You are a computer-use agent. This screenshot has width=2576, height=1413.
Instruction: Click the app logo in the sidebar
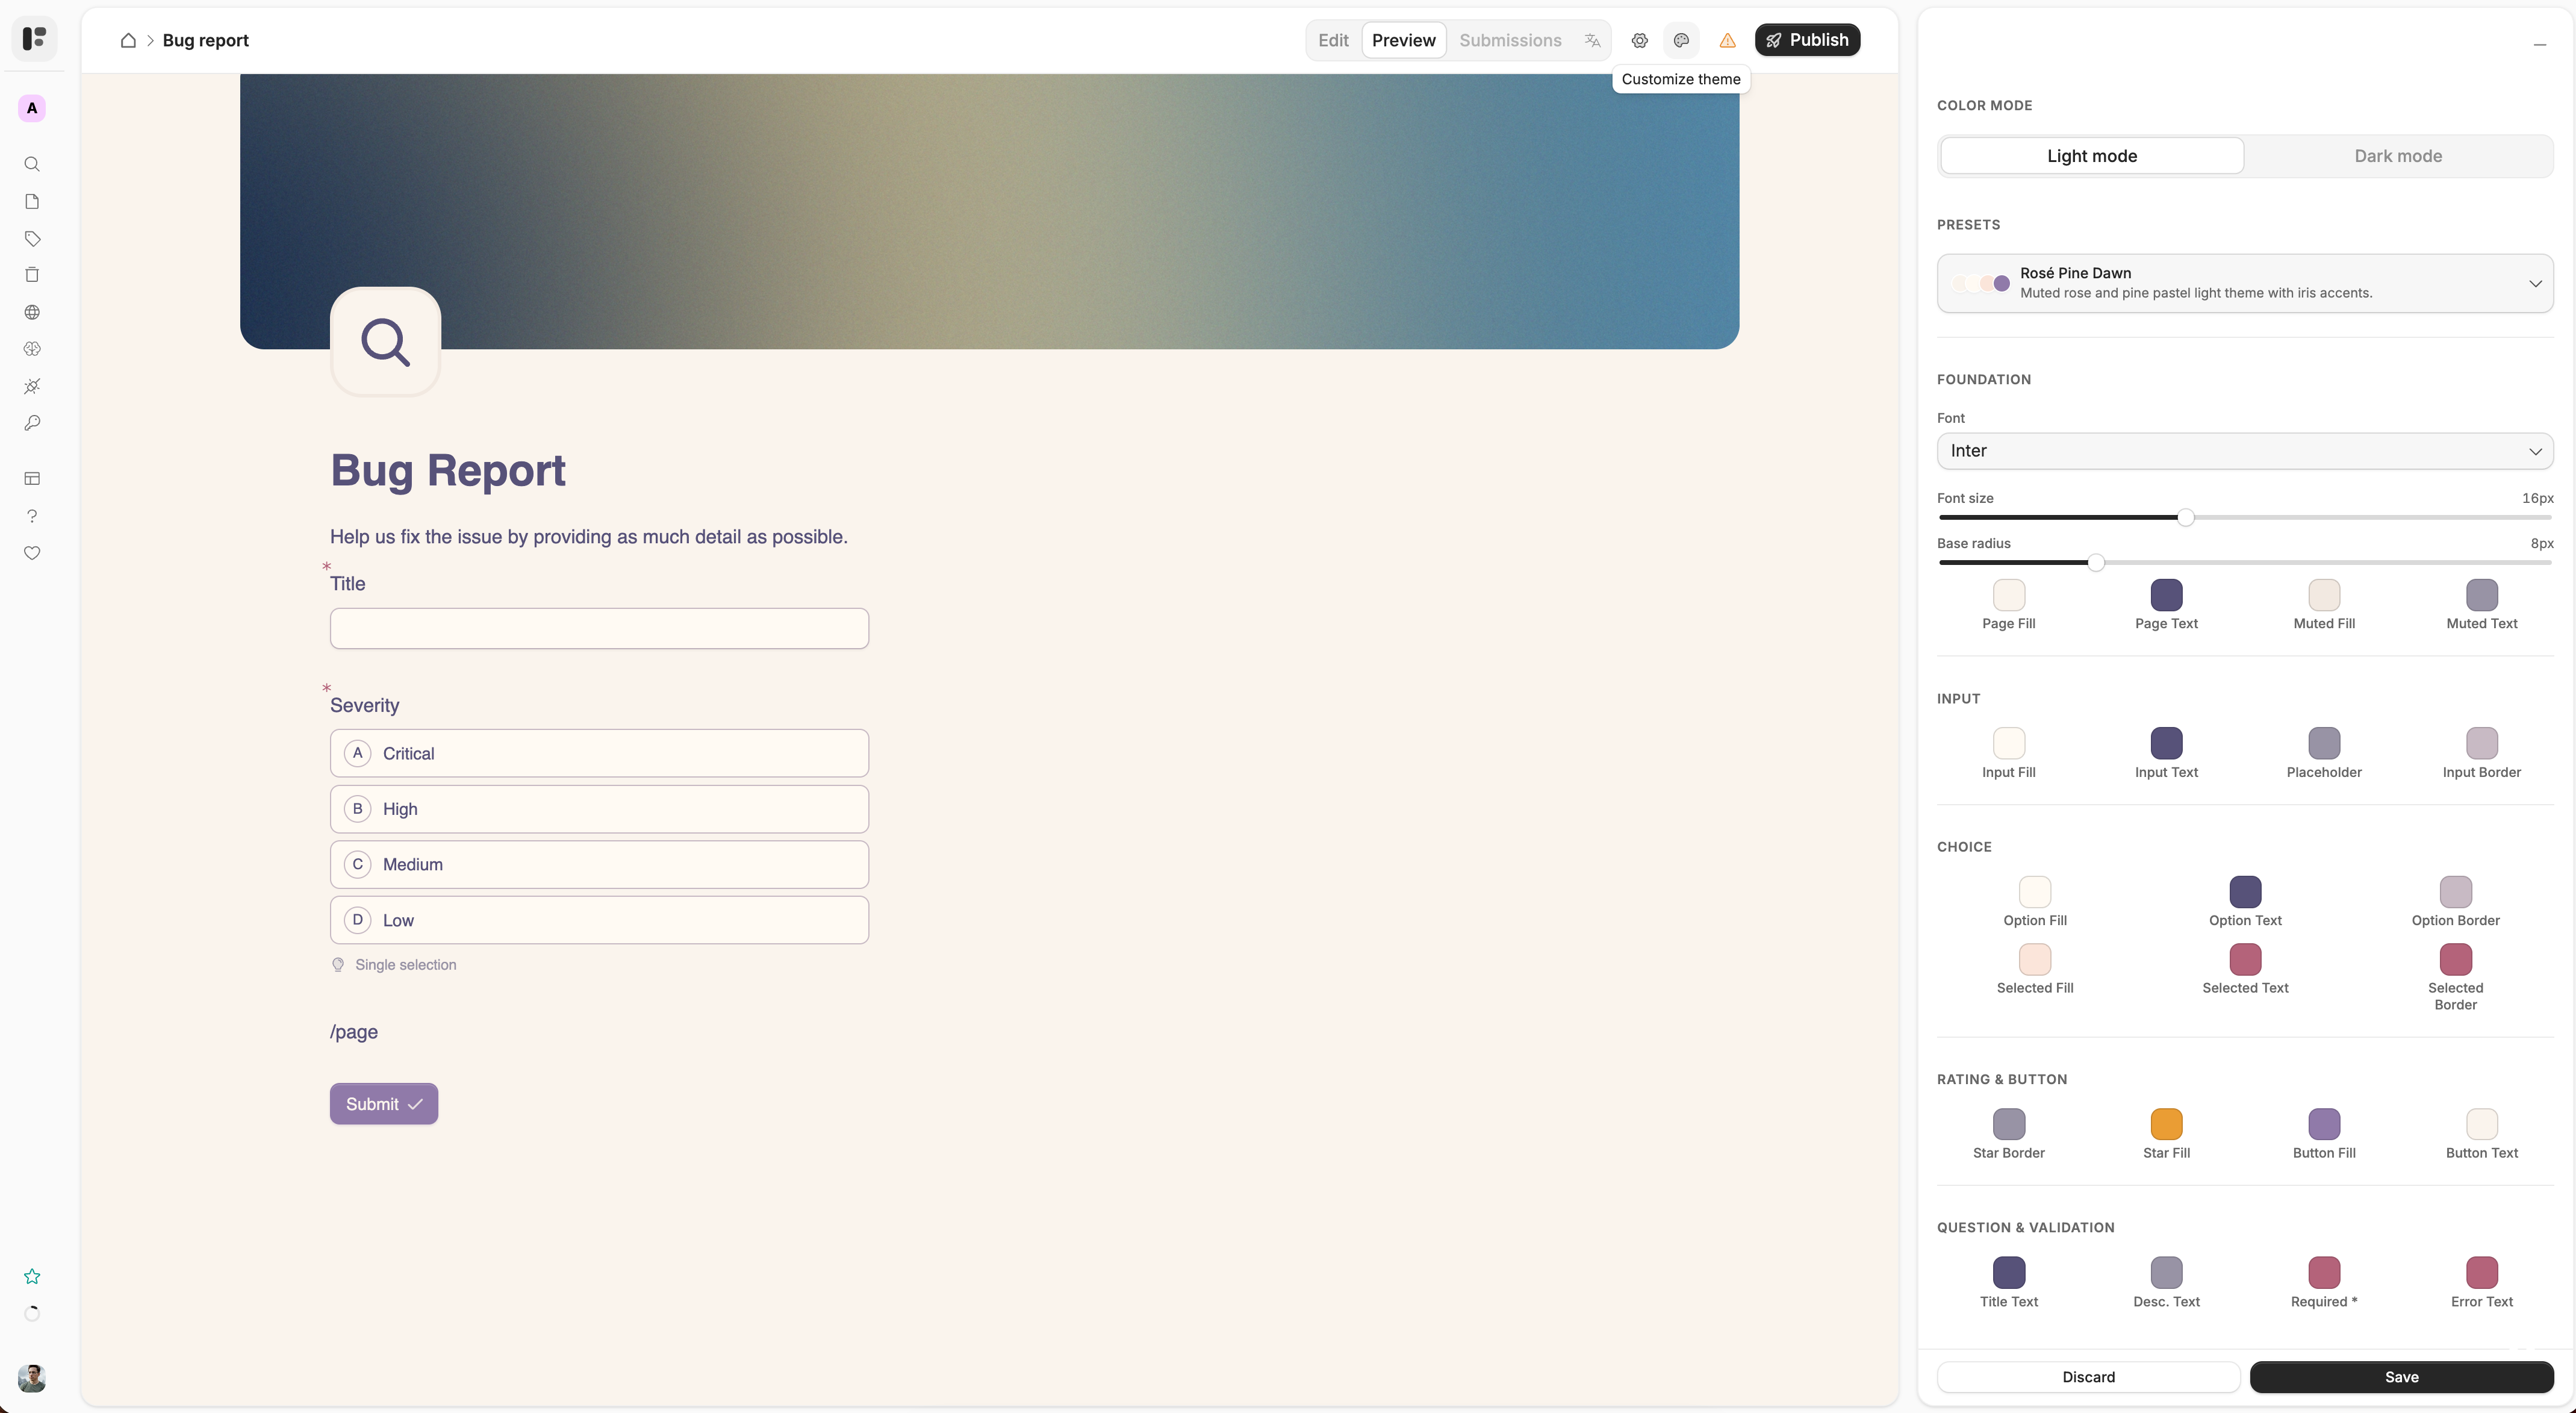(34, 39)
